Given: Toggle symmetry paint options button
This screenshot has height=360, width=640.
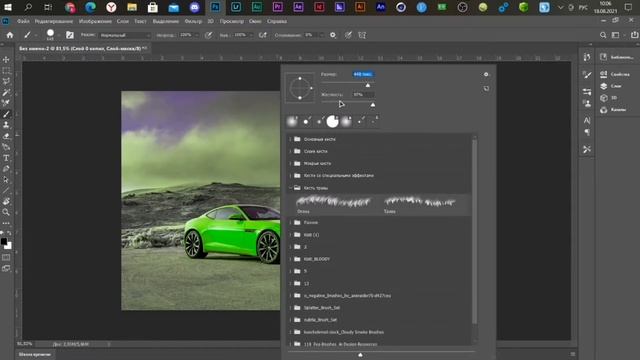Looking at the screenshot, I should pos(362,35).
